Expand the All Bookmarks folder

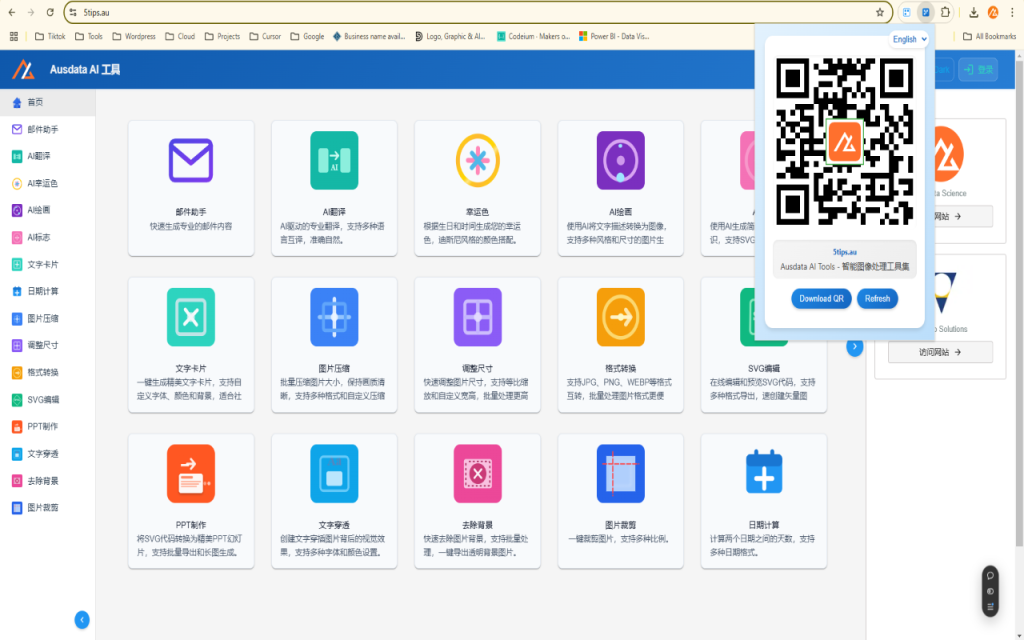(x=989, y=37)
